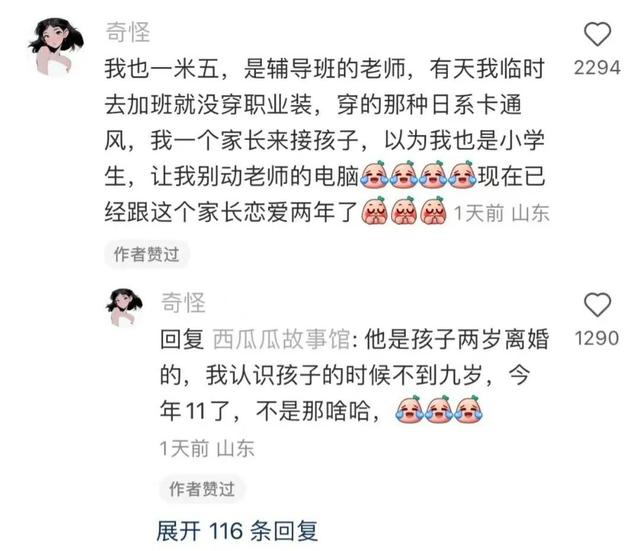Open the top commenter's avatar

55,46
